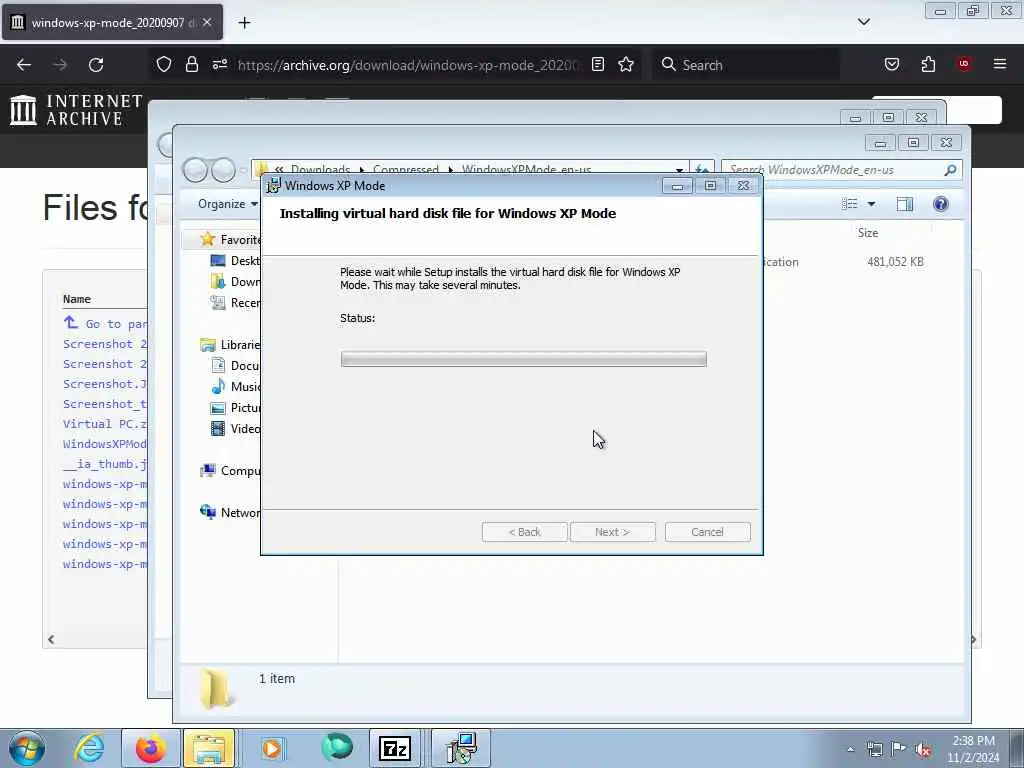Viewport: 1024px width, 768px height.
Task: Select Desktop in Explorer navigation pane
Action: click(x=235, y=261)
